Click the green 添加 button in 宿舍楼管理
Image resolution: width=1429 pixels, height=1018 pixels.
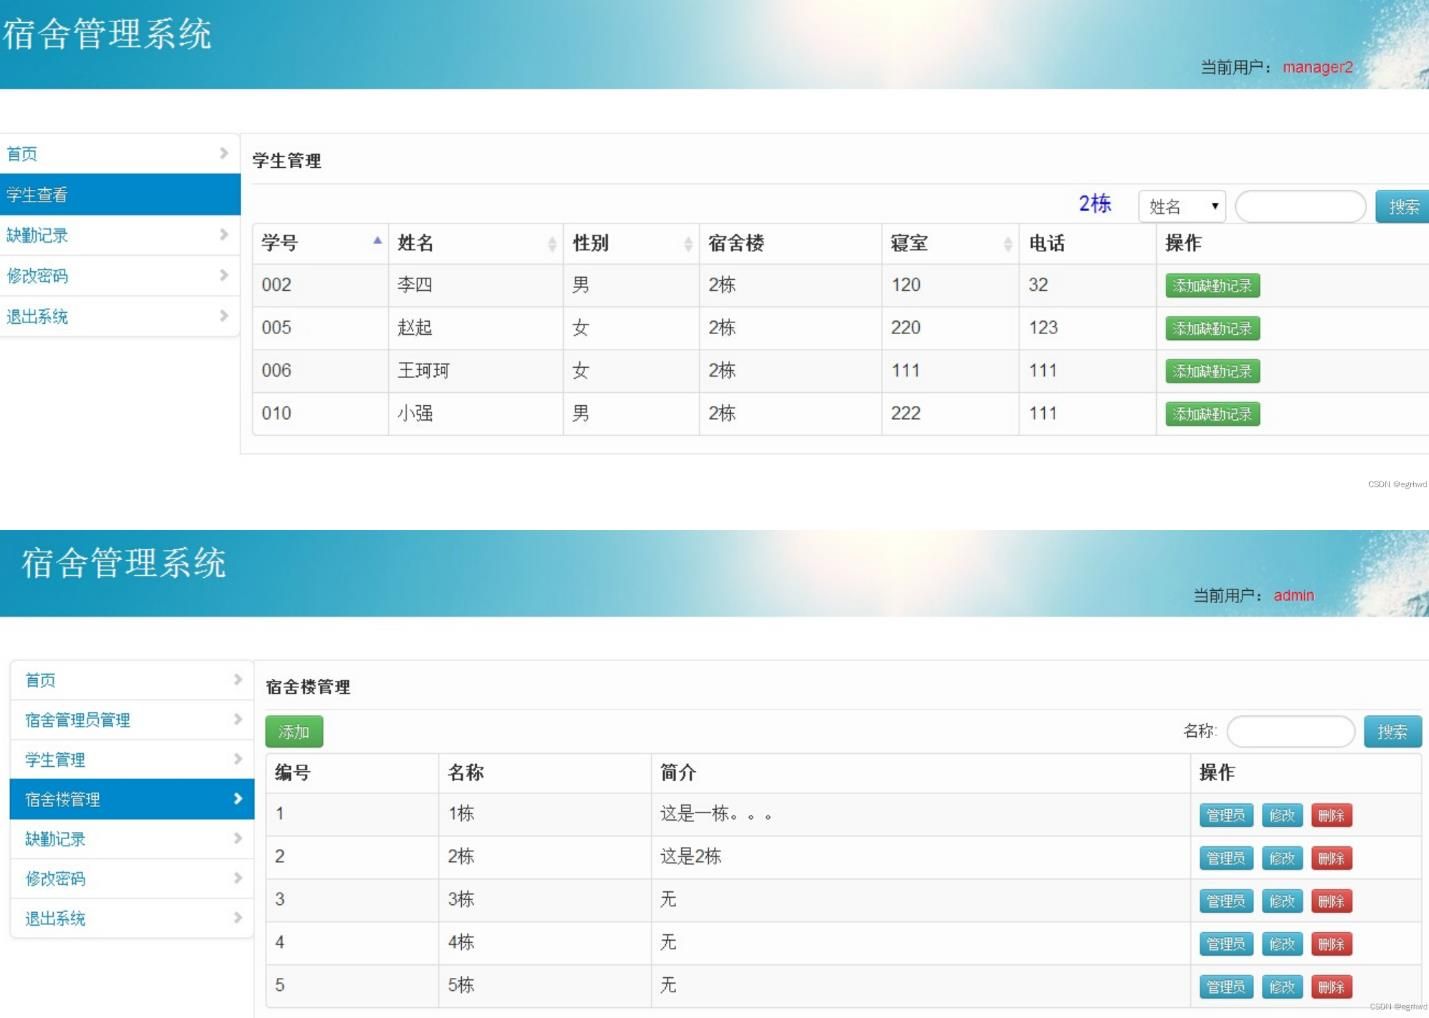coord(293,731)
